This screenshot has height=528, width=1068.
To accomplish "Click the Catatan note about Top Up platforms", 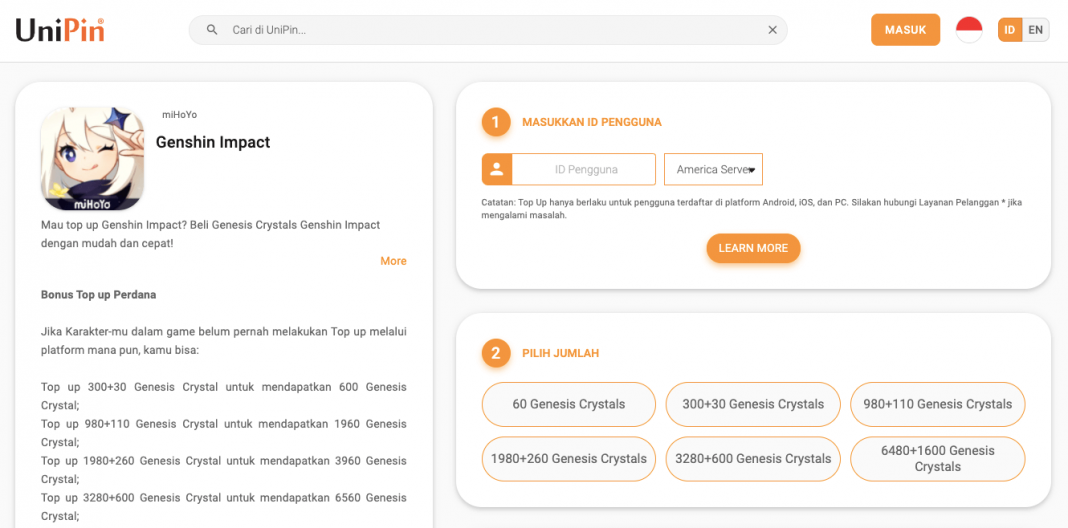I will point(751,208).
